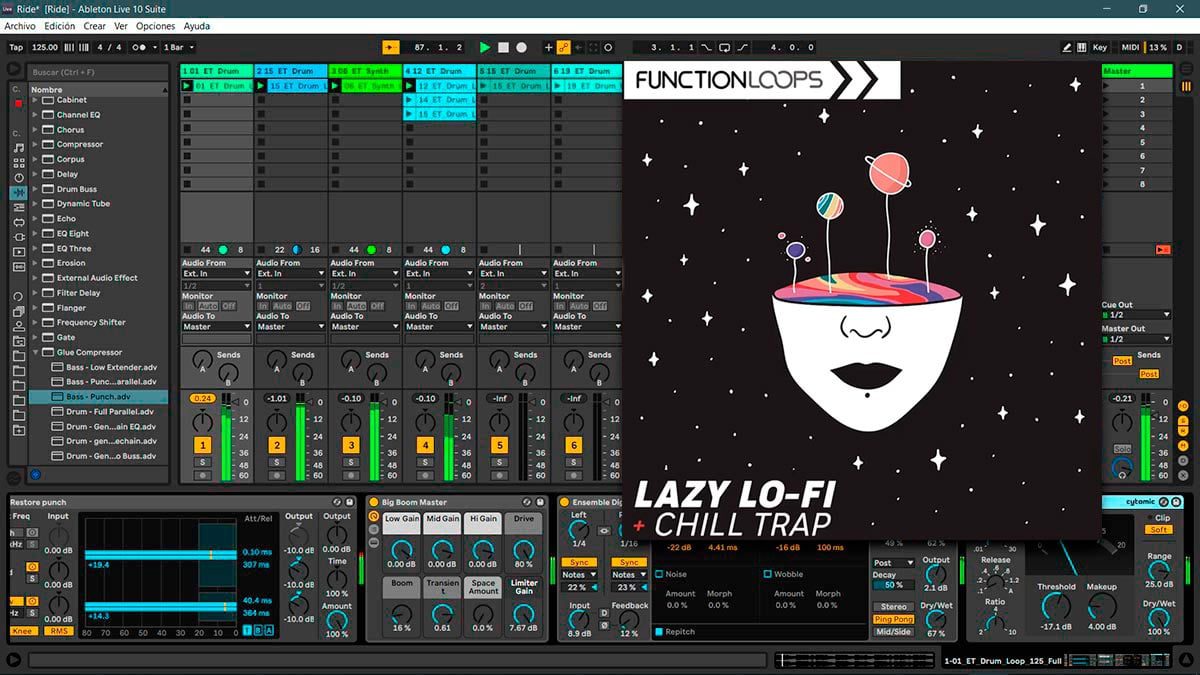Click the clip stop button of track 1
Image resolution: width=1200 pixels, height=675 pixels.
(187, 249)
